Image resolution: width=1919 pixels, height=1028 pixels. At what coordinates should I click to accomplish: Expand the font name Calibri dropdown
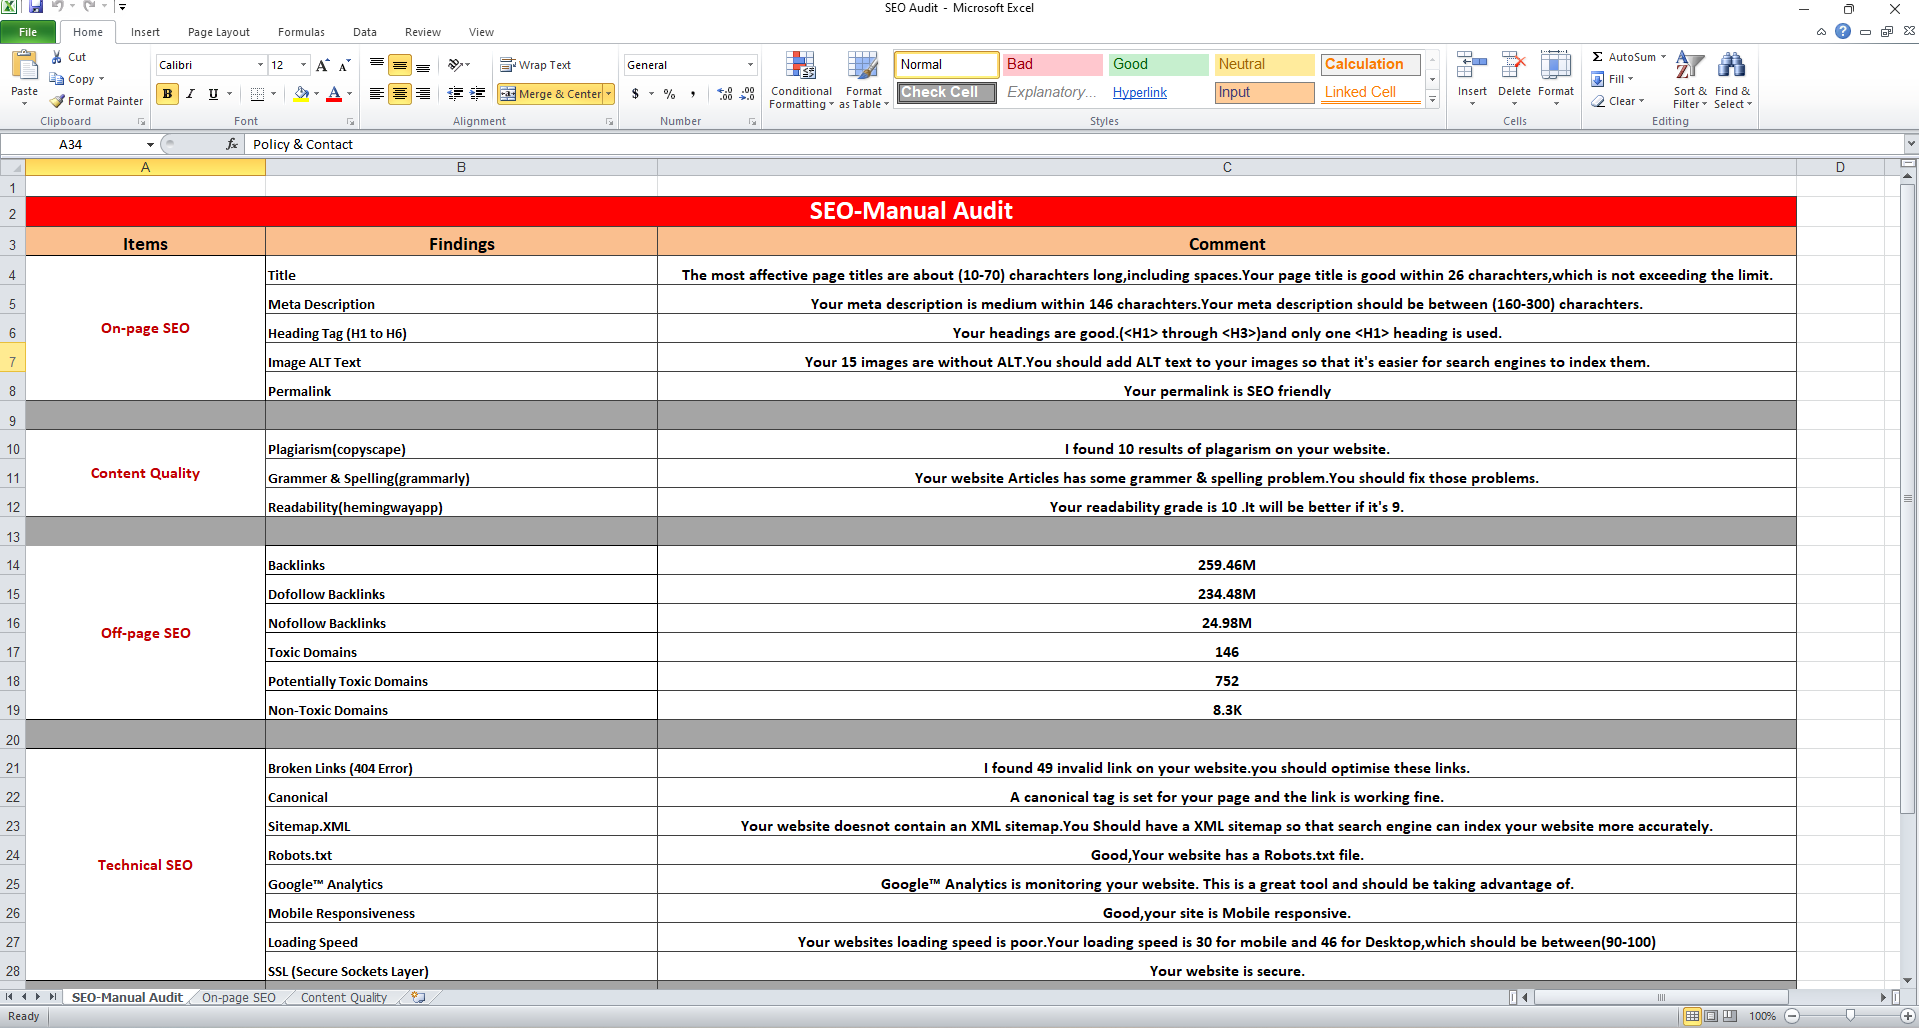point(260,65)
